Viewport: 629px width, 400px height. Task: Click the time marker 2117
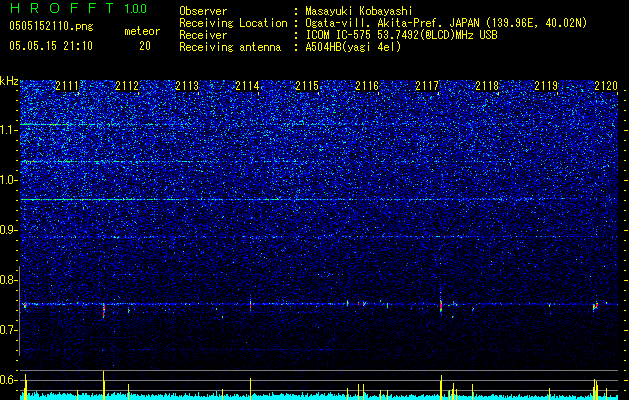[427, 86]
